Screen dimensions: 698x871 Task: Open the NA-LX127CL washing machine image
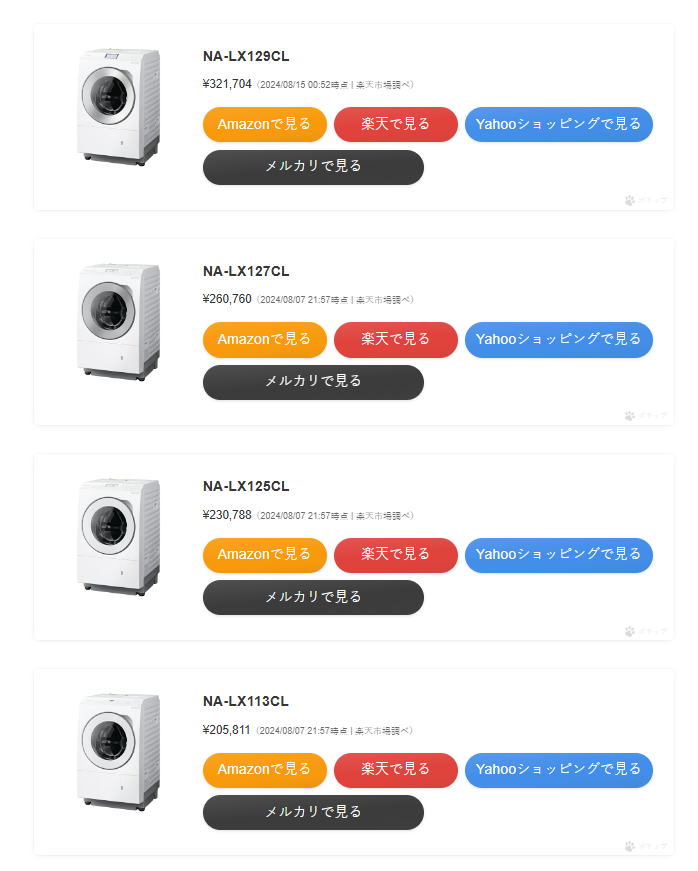(118, 322)
